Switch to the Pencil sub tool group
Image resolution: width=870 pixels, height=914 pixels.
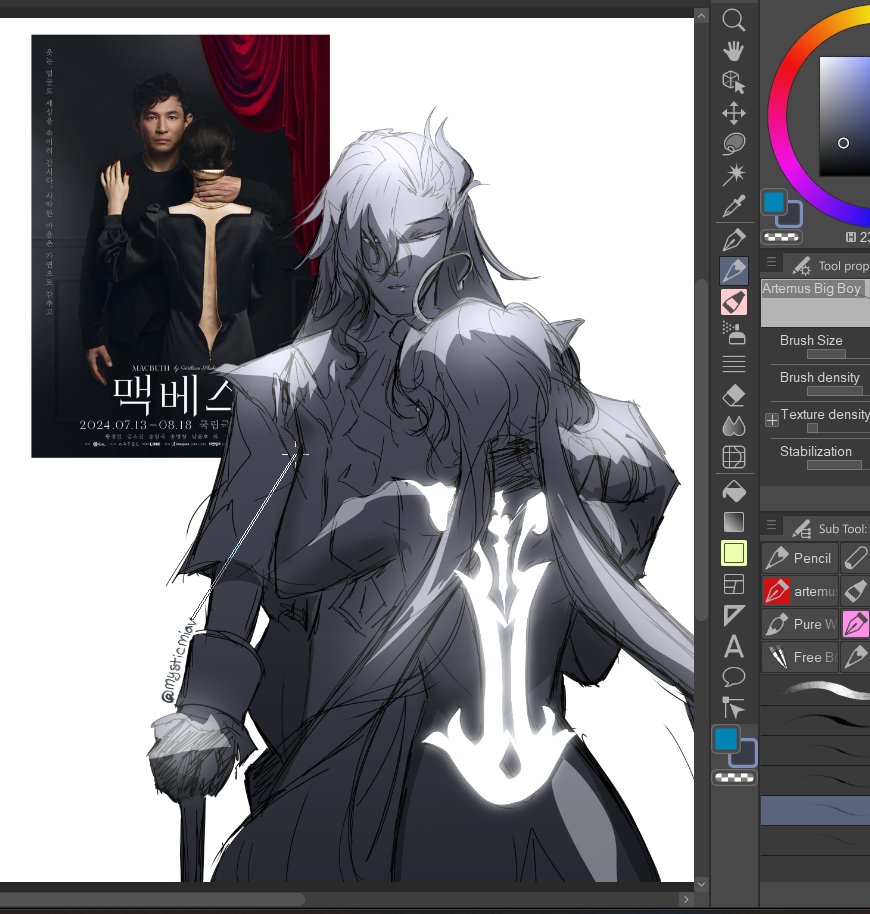click(x=799, y=558)
